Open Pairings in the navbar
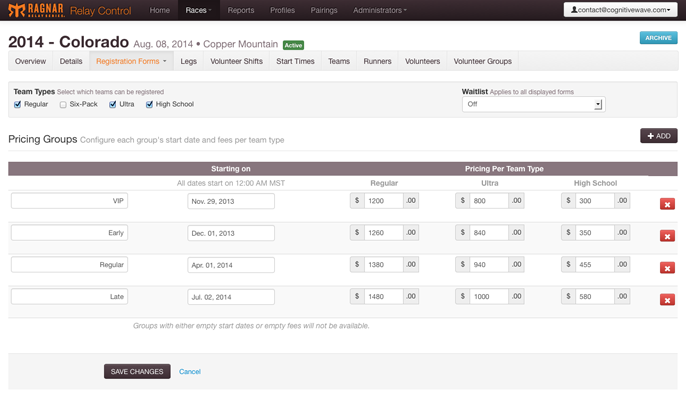The image size is (686, 405). tap(324, 10)
